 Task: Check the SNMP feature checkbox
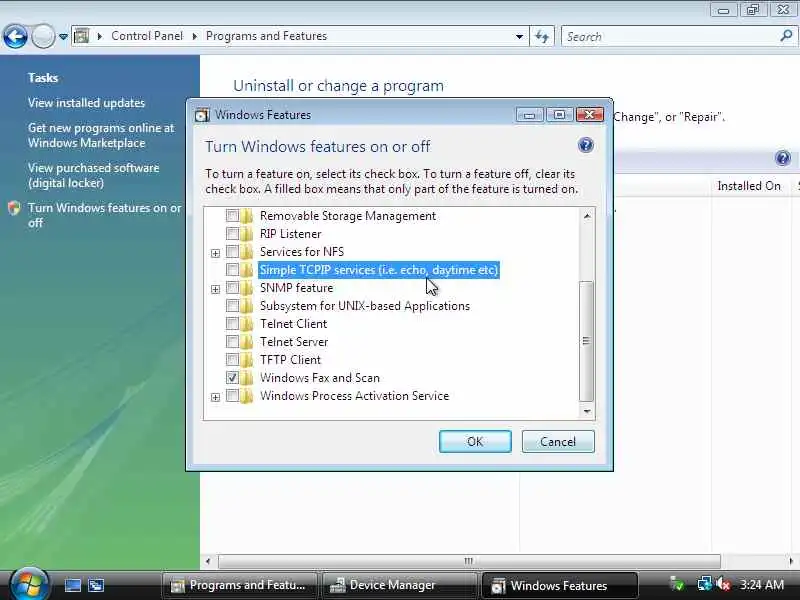[x=232, y=288]
